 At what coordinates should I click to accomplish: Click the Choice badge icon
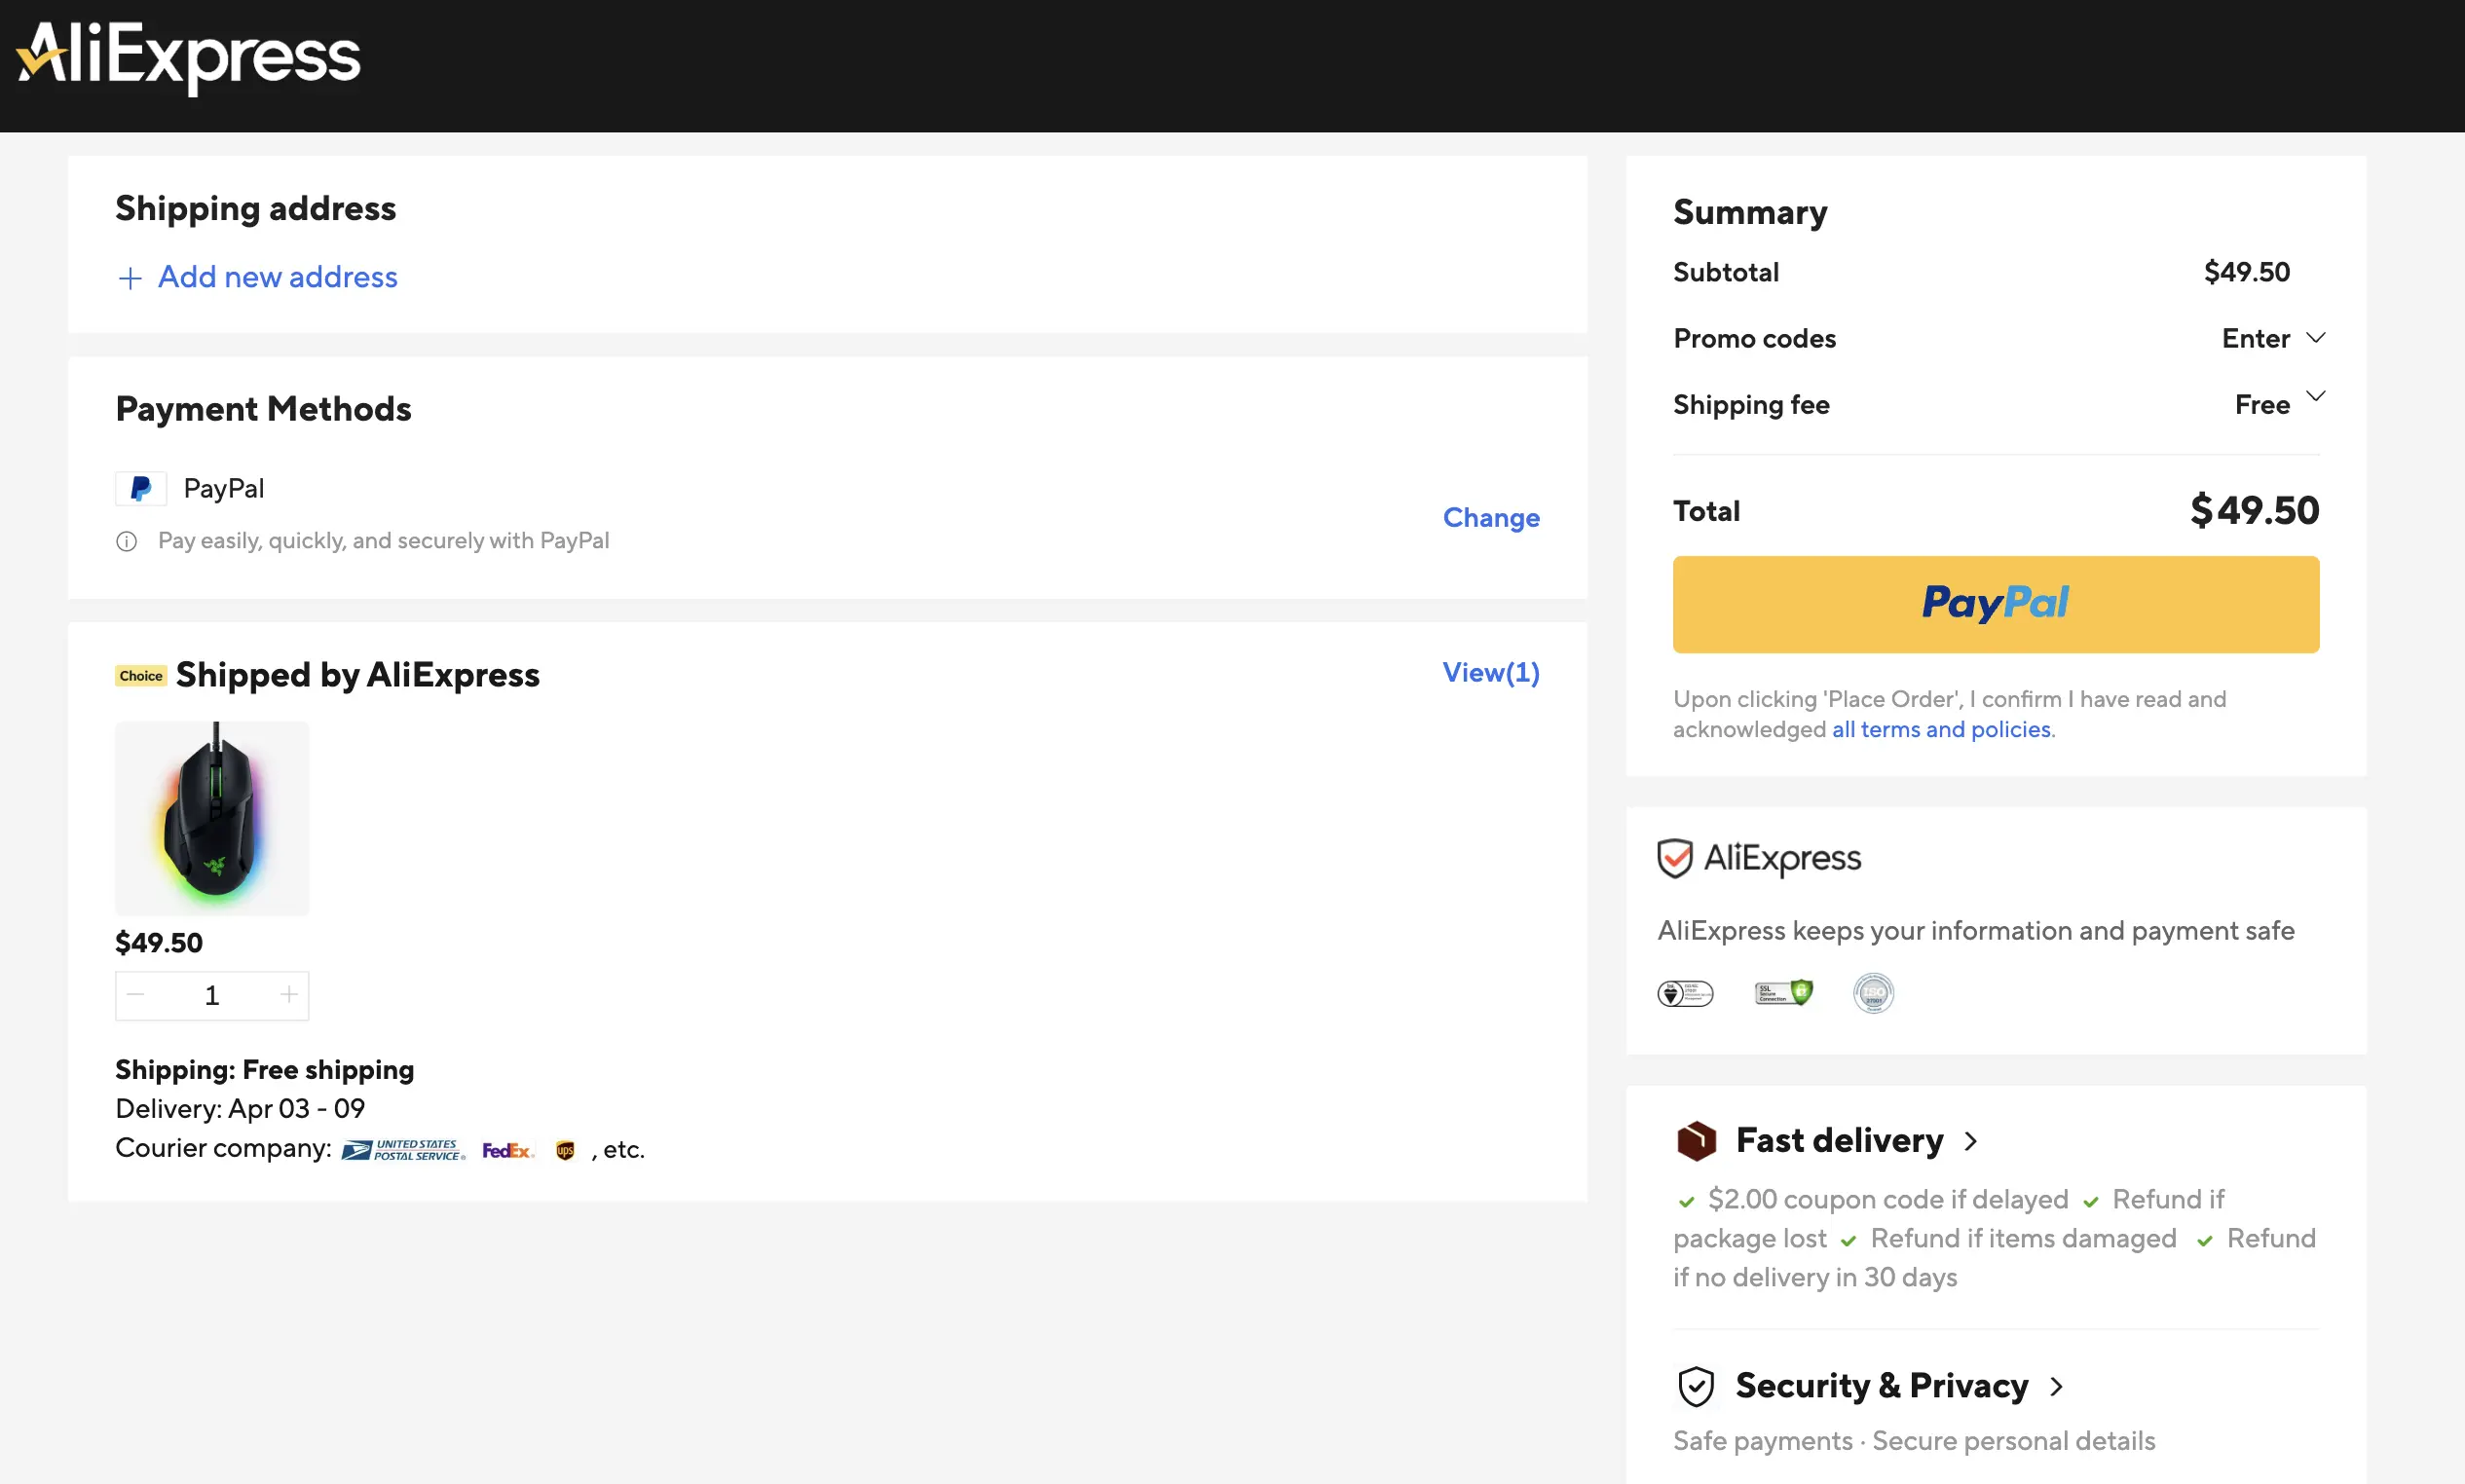click(141, 676)
